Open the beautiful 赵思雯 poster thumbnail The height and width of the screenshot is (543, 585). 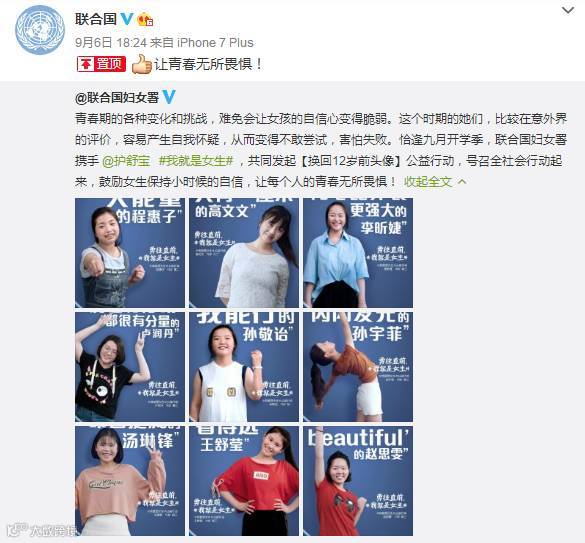coord(358,481)
